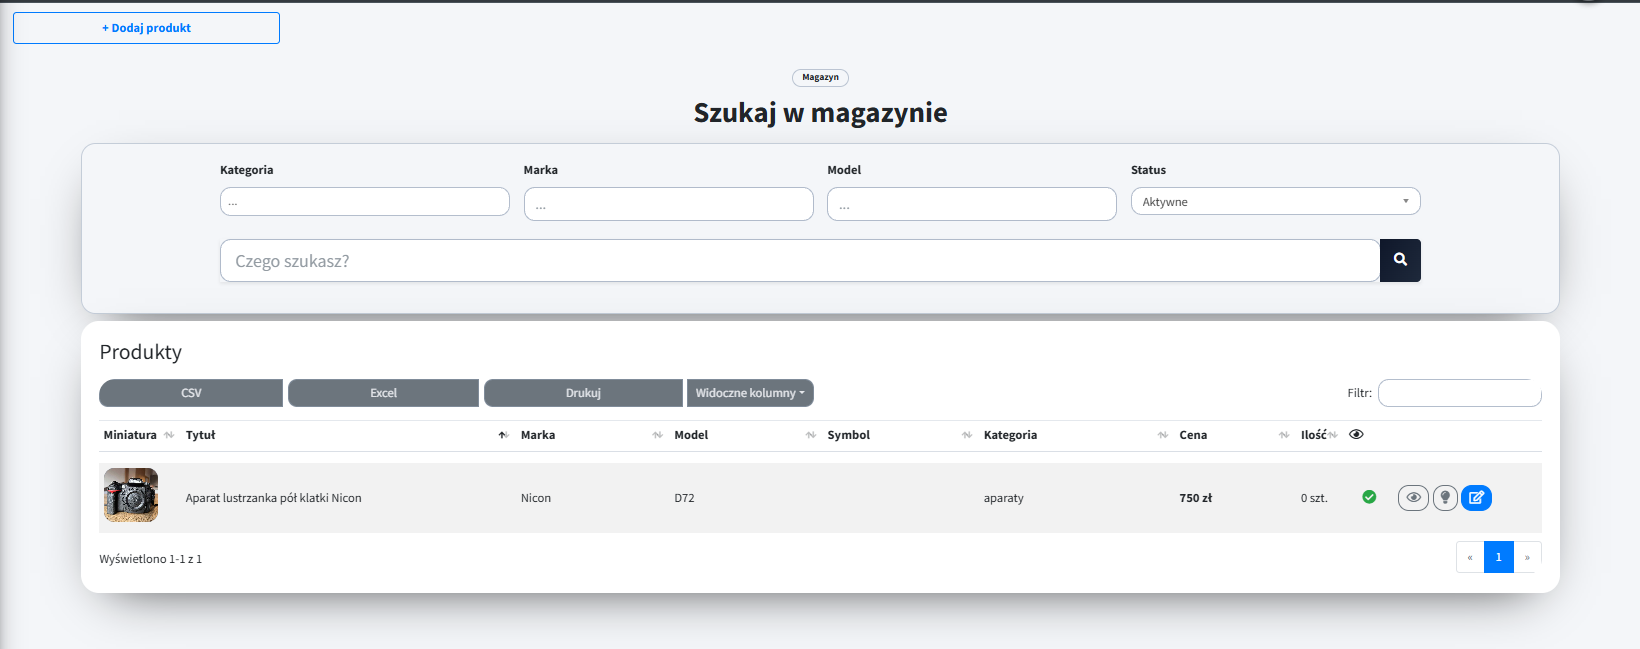
Task: Click the aparaty category cell
Action: [1003, 498]
